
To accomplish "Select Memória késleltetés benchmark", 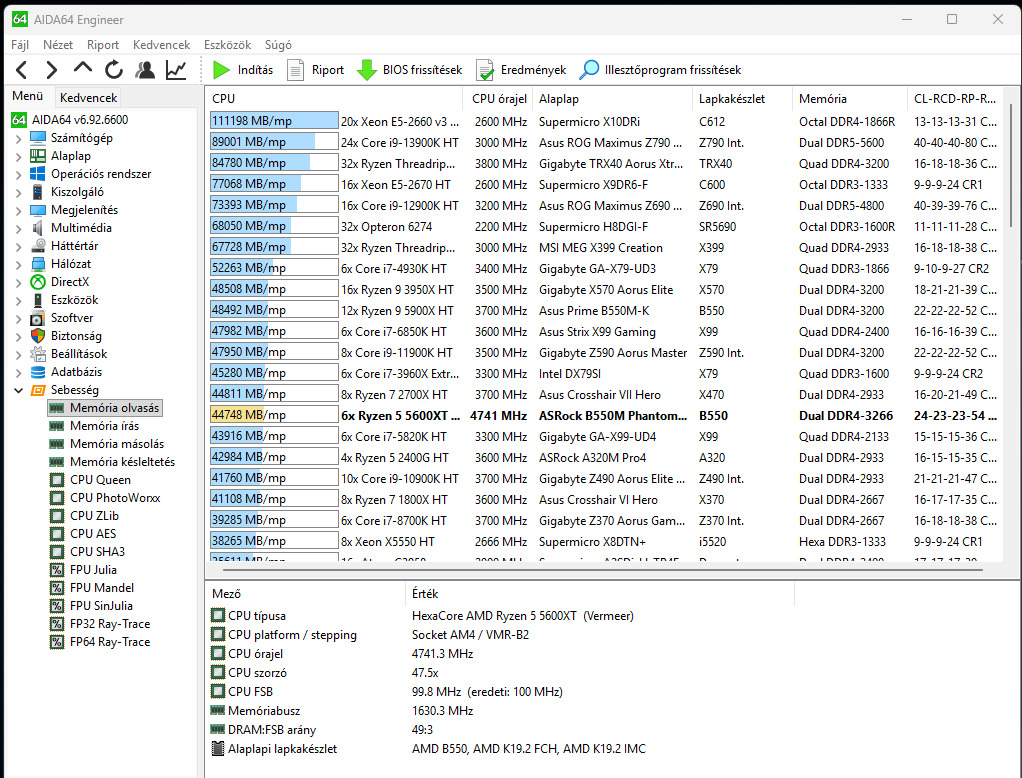I will click(112, 462).
